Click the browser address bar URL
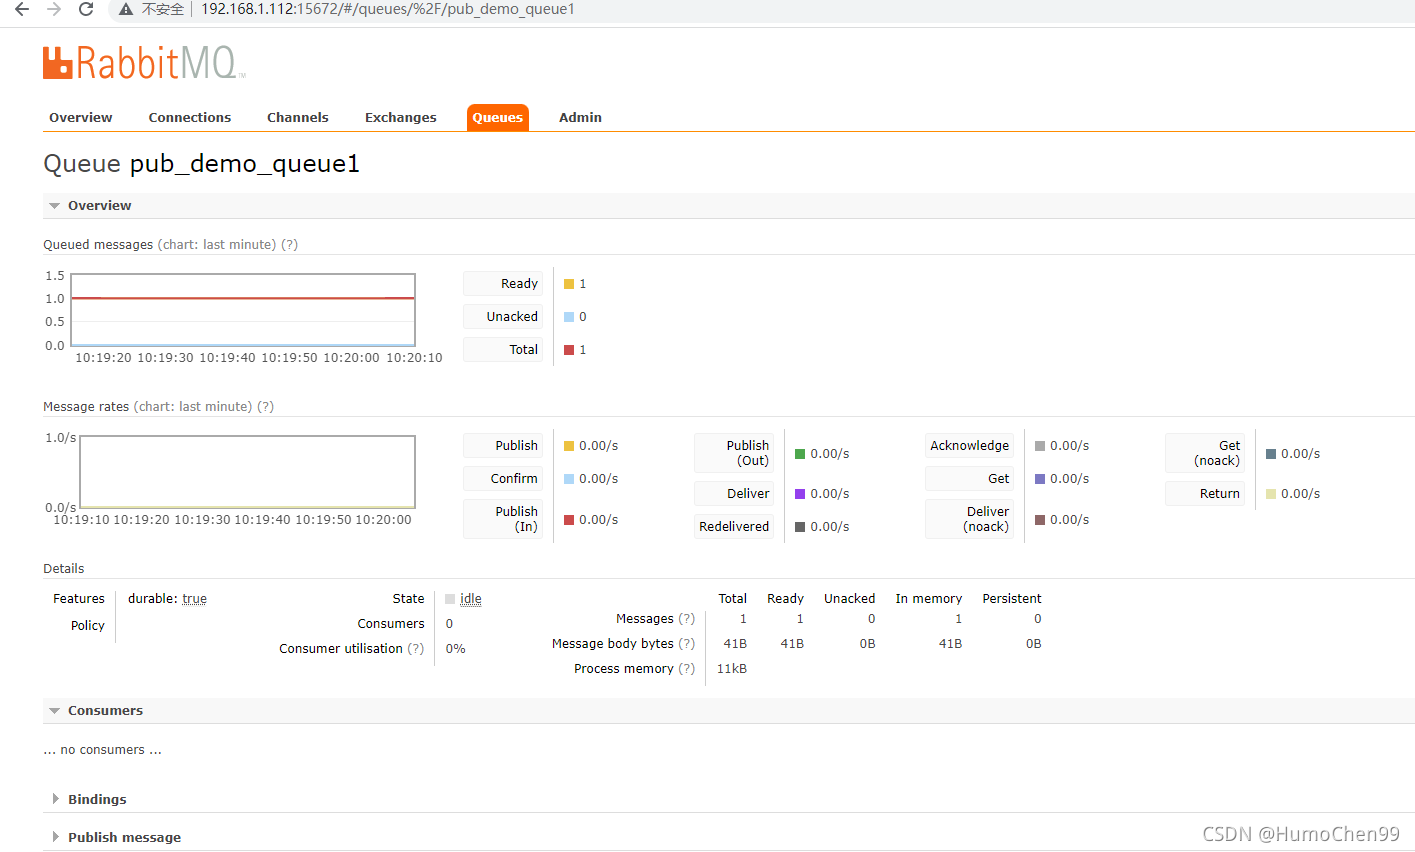 388,9
